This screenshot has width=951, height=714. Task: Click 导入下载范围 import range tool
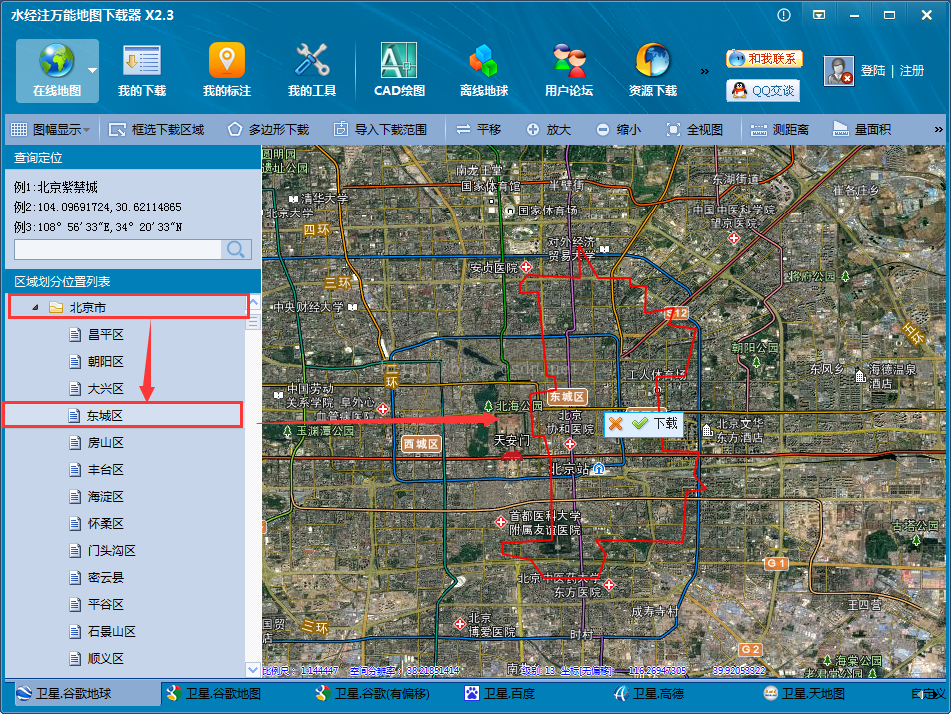(380, 129)
